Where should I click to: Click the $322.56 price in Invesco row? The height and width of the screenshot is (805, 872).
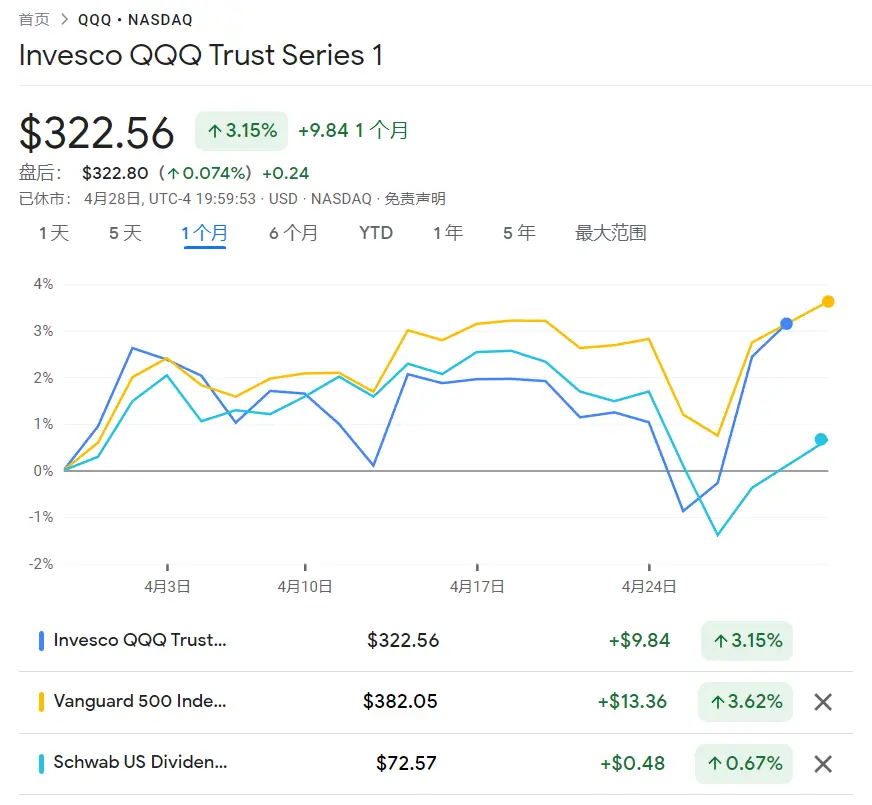coord(403,640)
